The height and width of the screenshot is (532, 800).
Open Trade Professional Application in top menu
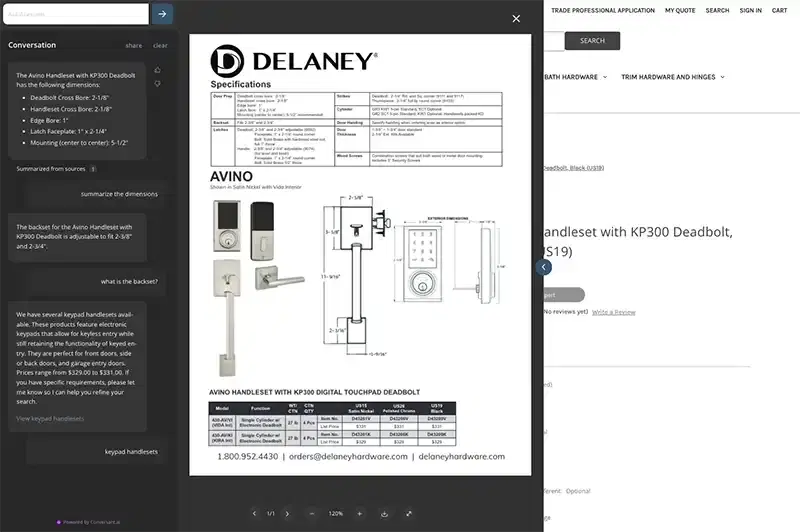(603, 10)
